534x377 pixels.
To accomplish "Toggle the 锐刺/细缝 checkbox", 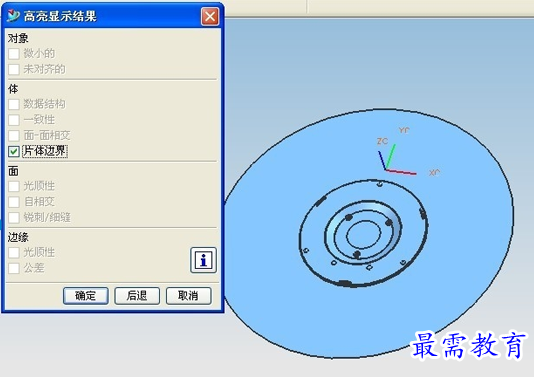I will [x=14, y=218].
